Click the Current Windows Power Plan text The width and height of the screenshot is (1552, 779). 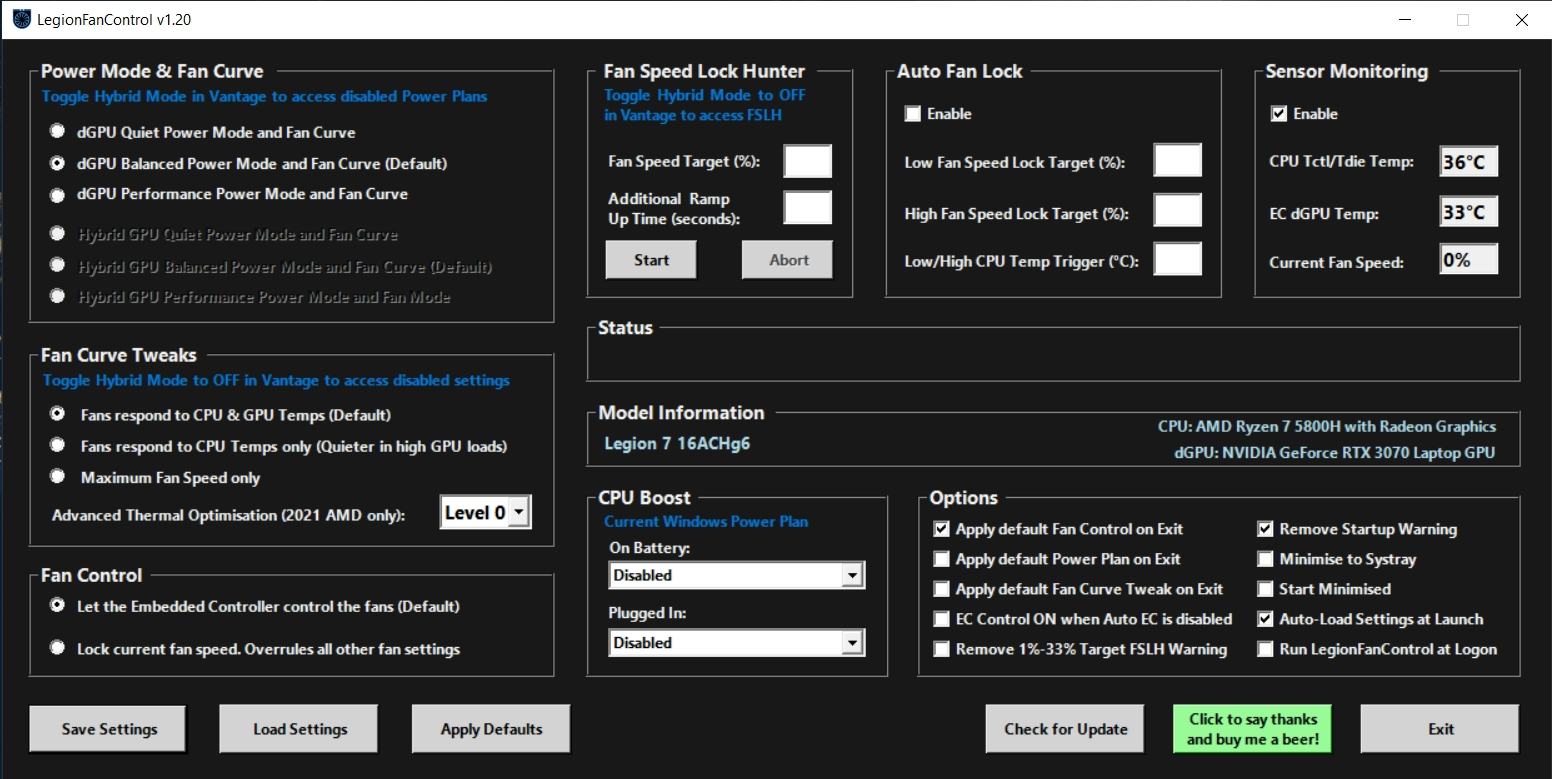pos(706,522)
